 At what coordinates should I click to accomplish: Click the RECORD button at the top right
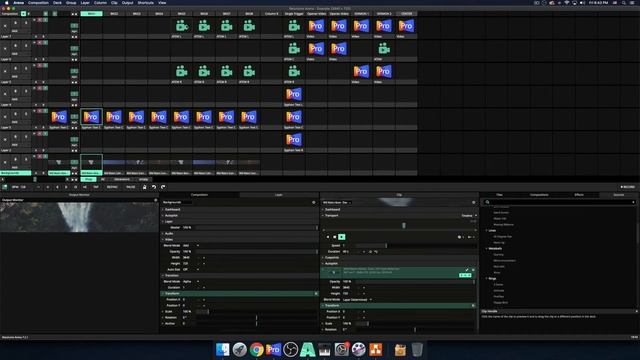628,187
